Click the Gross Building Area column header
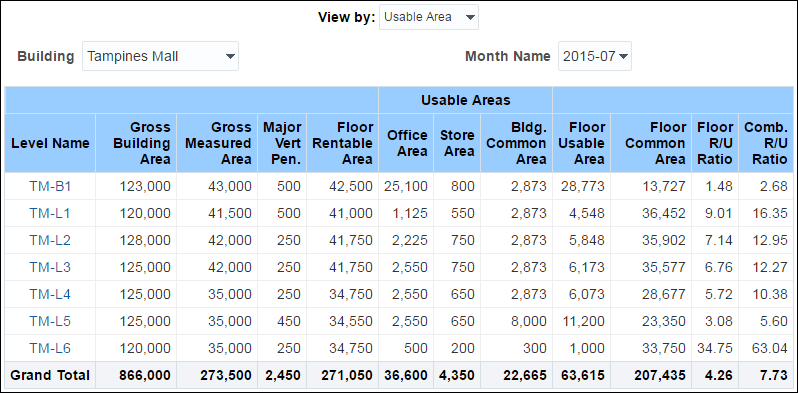 tap(136, 143)
